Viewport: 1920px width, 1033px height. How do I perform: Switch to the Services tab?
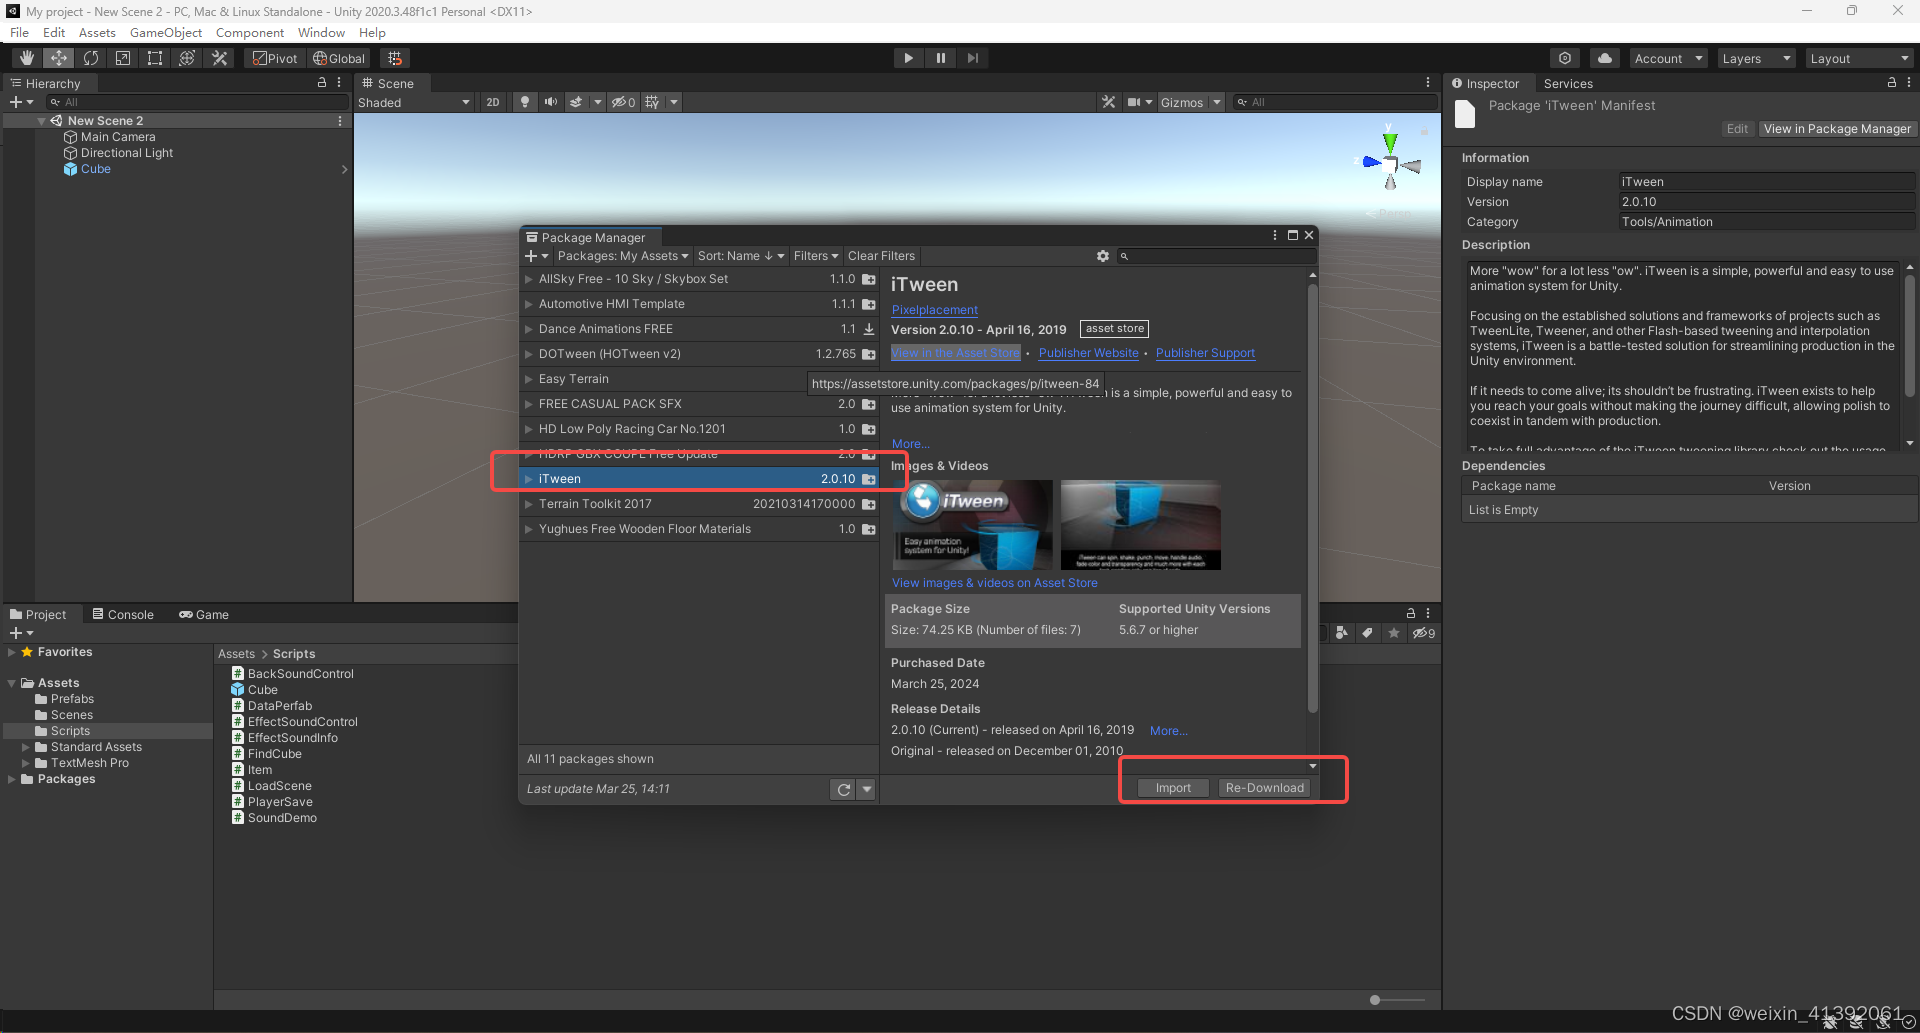point(1568,84)
